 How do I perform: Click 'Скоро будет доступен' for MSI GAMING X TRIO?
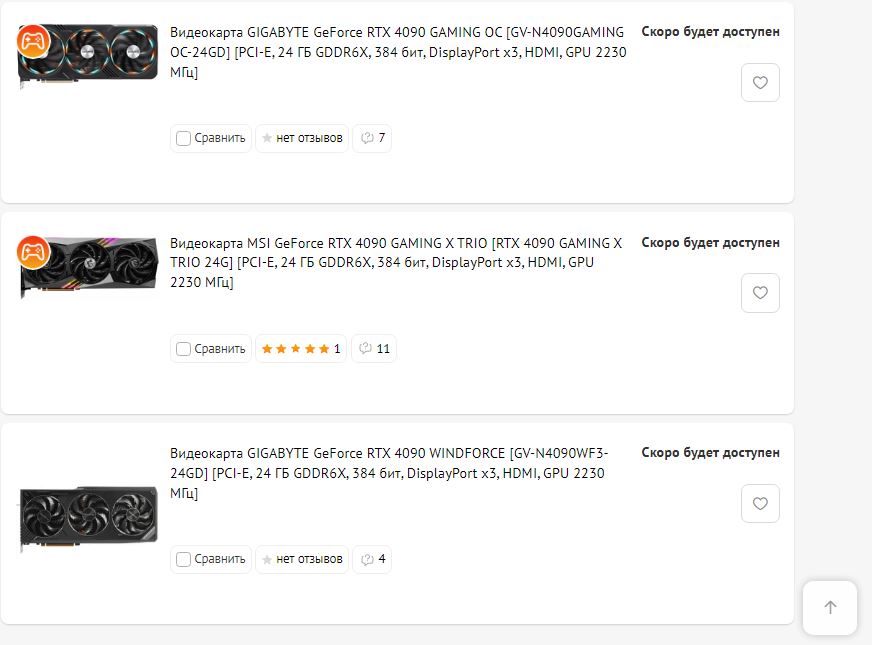[710, 243]
